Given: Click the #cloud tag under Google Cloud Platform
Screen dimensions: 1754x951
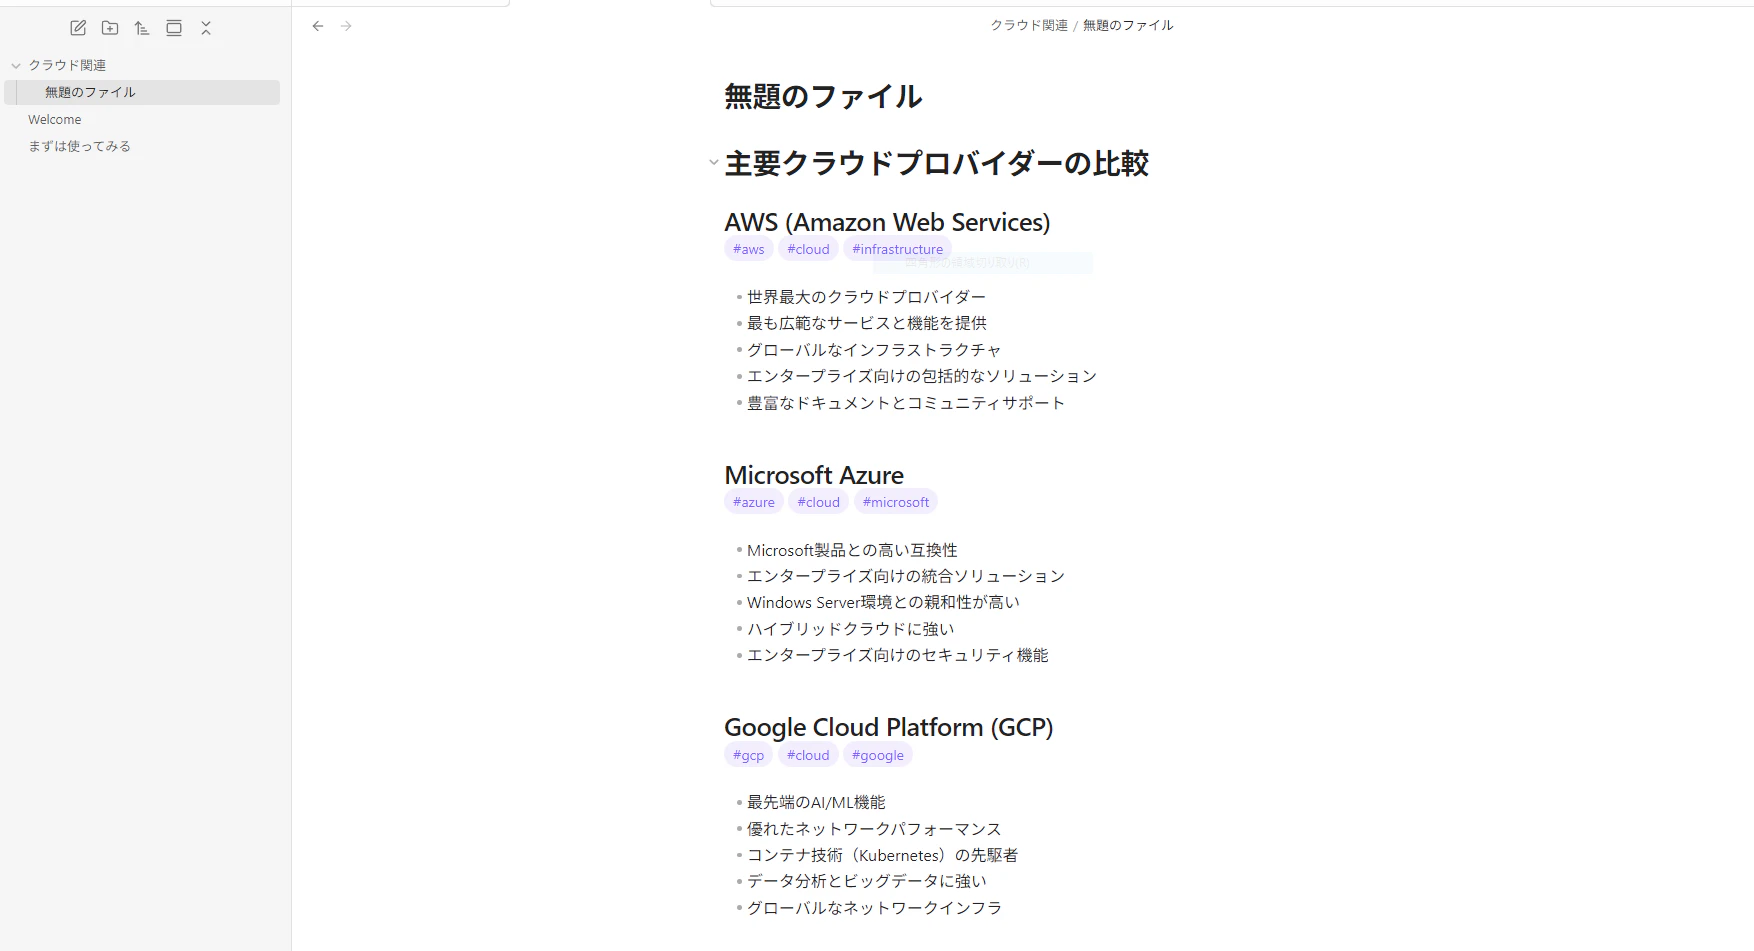Looking at the screenshot, I should pyautogui.click(x=808, y=755).
